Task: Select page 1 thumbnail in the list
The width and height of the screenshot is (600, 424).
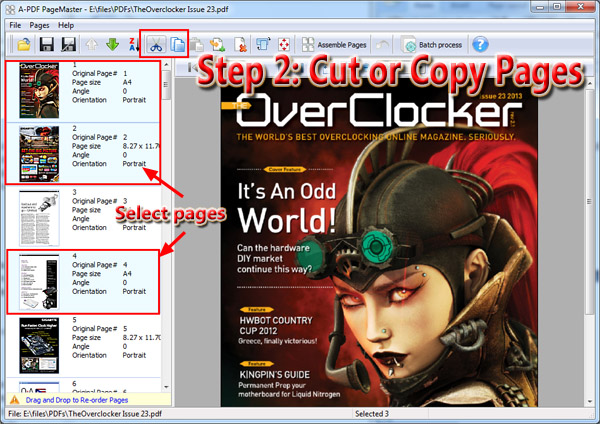Action: click(x=39, y=91)
